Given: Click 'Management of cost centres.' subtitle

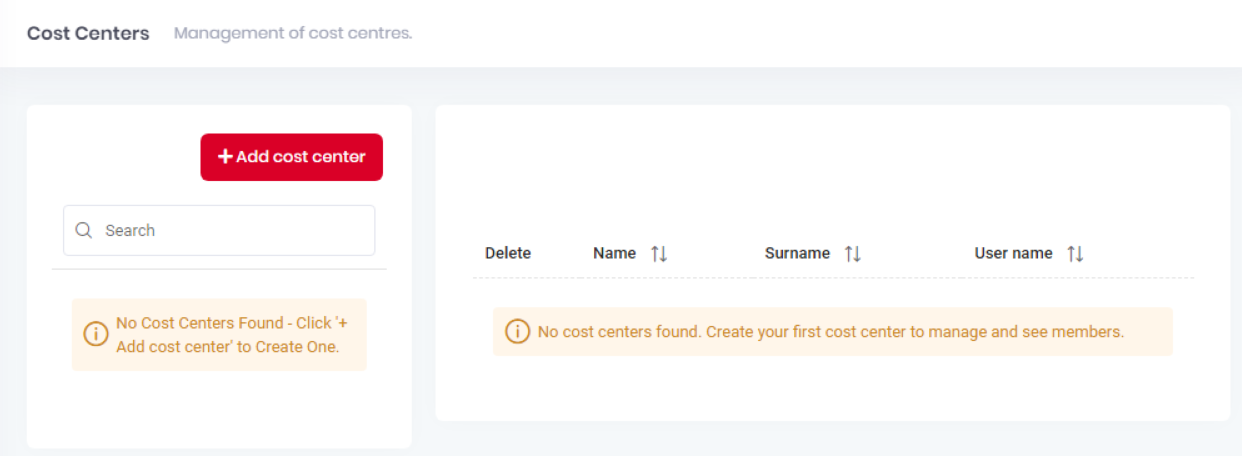Looking at the screenshot, I should click(293, 33).
